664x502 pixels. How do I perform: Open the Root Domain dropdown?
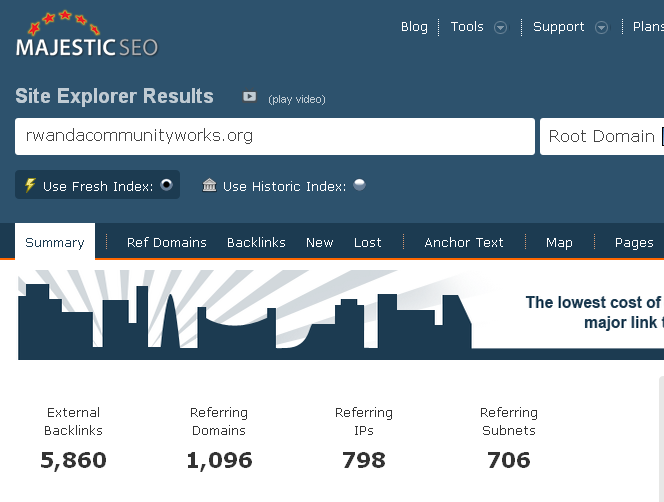602,137
